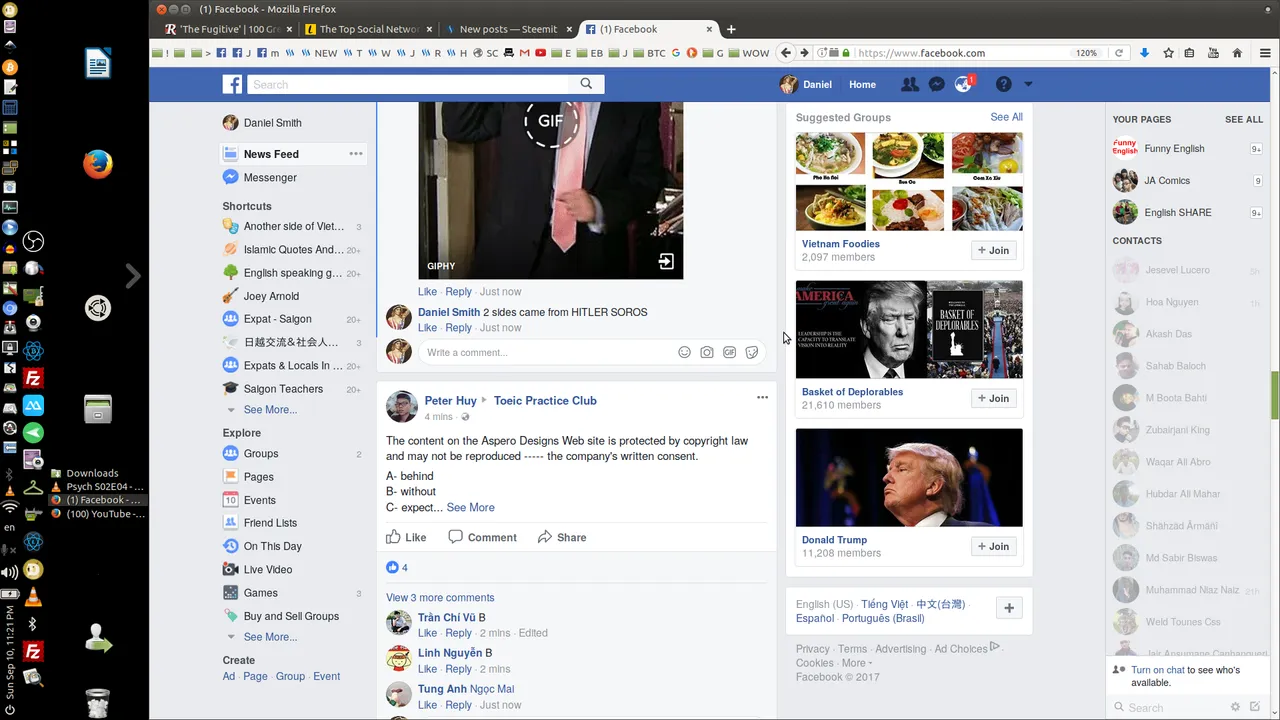Open News Feed options ellipsis

point(356,154)
